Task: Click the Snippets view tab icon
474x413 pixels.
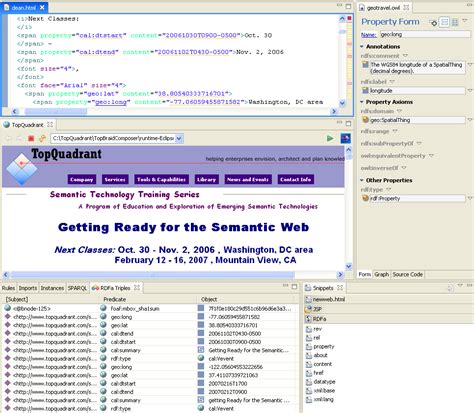Action: point(308,288)
